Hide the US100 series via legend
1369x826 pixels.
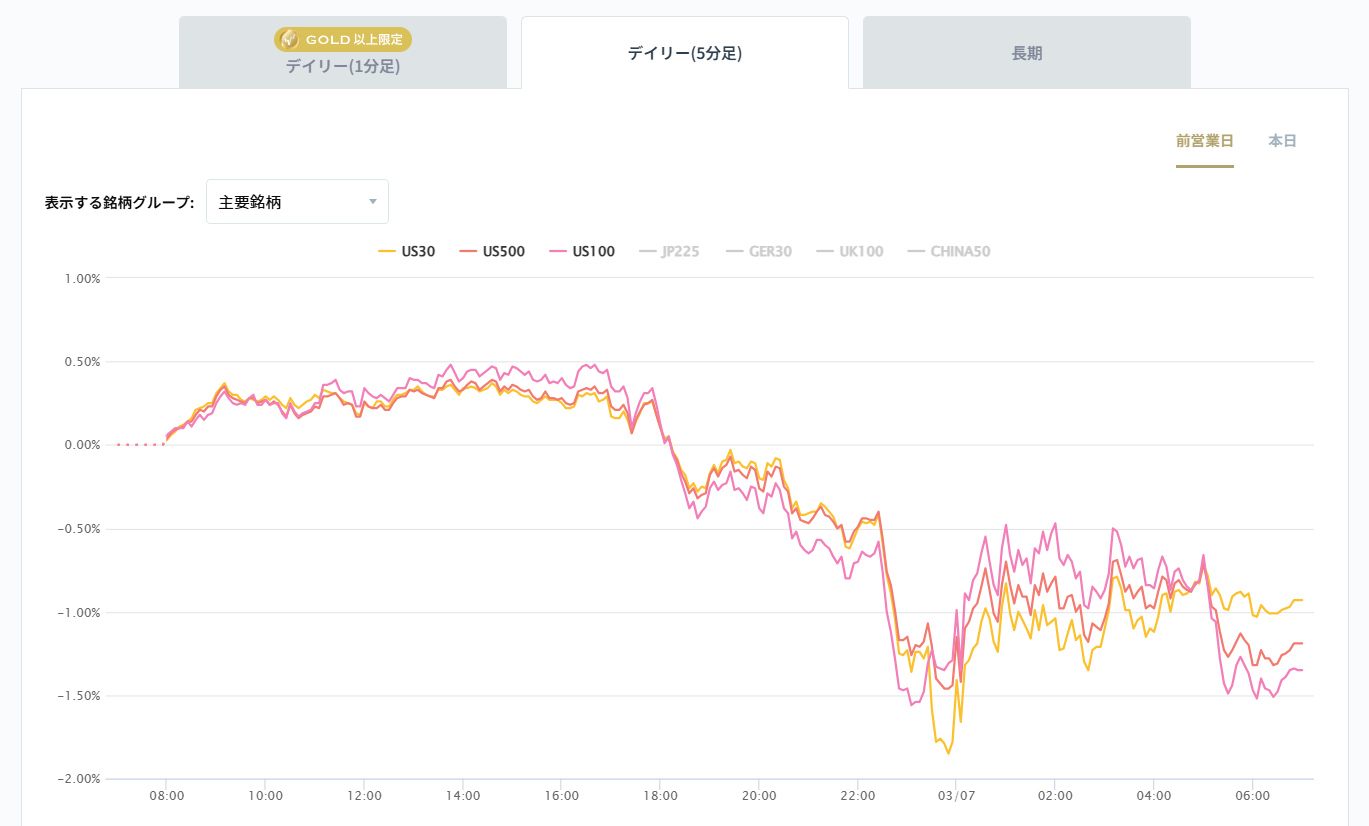tap(583, 252)
